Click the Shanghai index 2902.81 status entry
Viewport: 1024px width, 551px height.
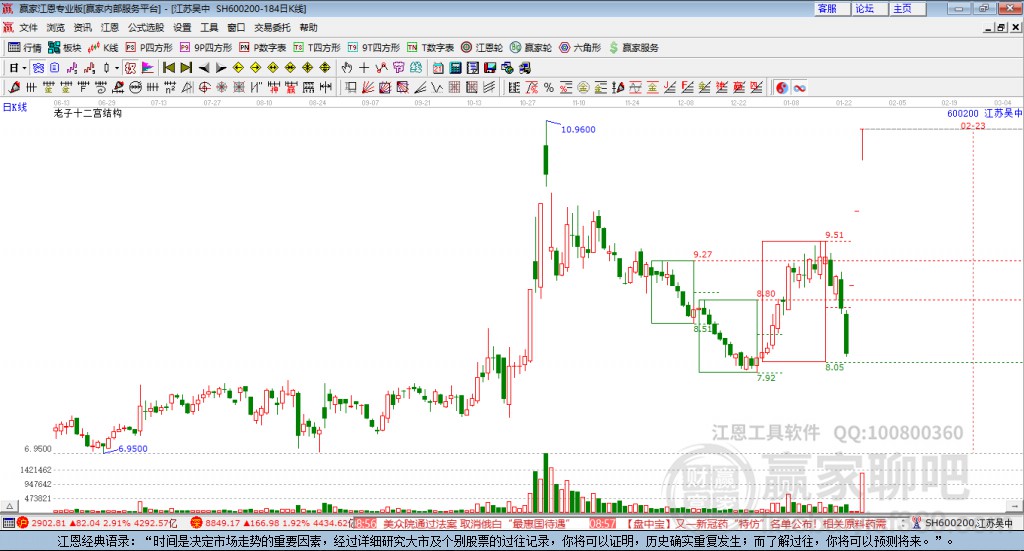pyautogui.click(x=97, y=523)
